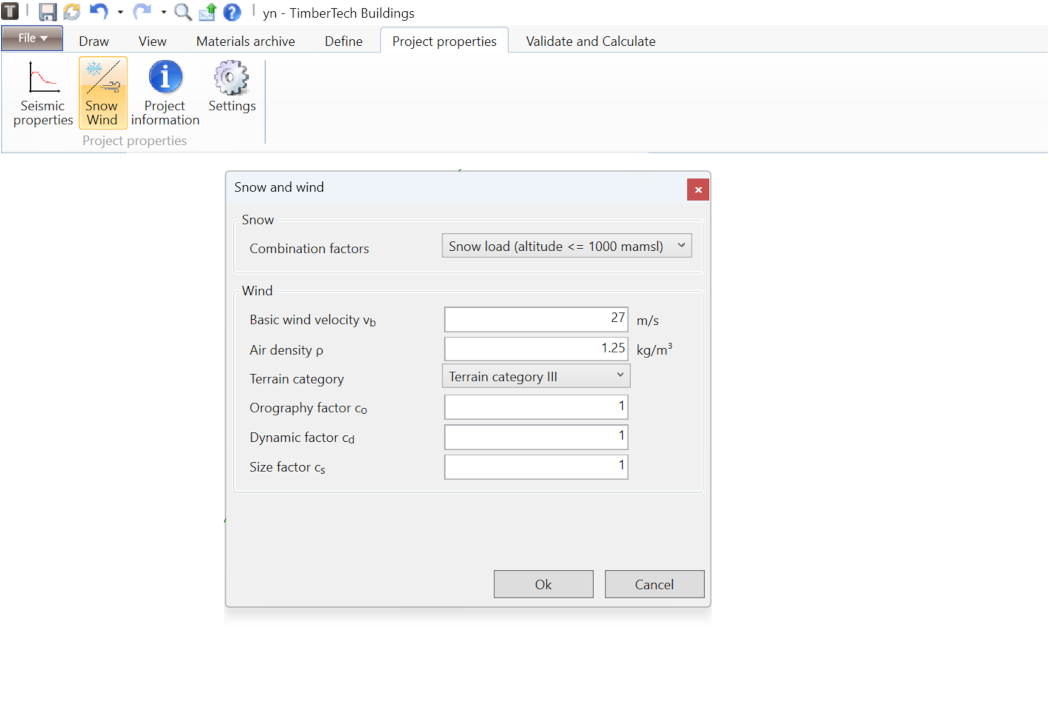Redo the last undone action
The image size is (1049, 720).
pos(142,11)
